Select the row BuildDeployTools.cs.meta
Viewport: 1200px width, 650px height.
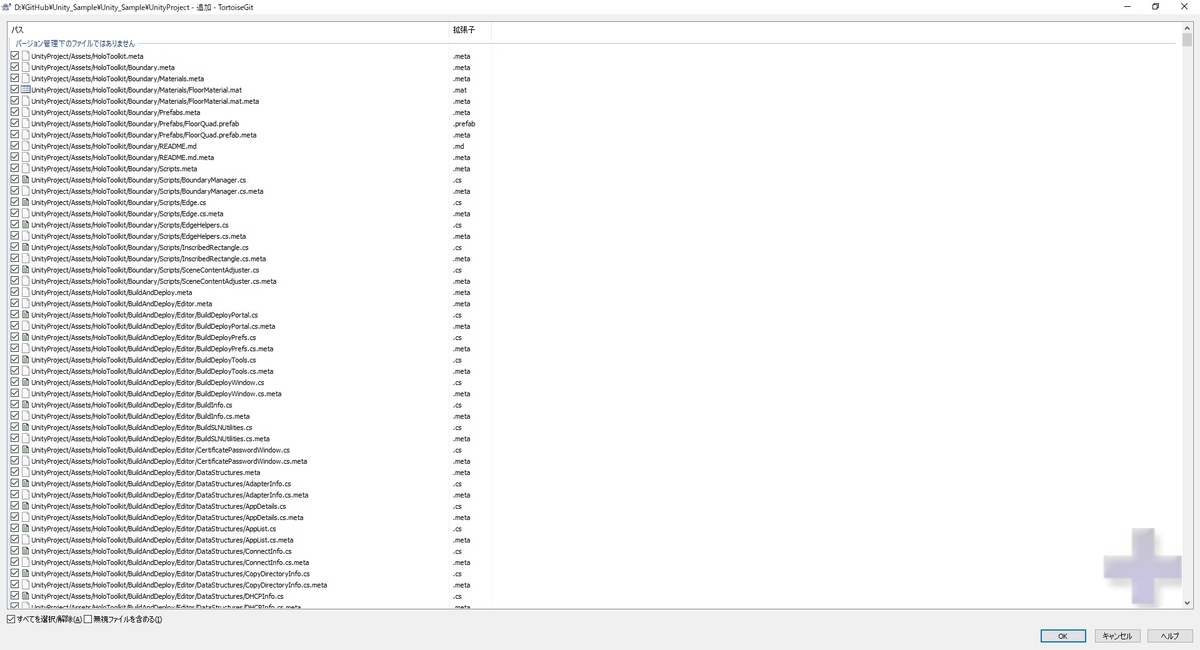click(250, 371)
